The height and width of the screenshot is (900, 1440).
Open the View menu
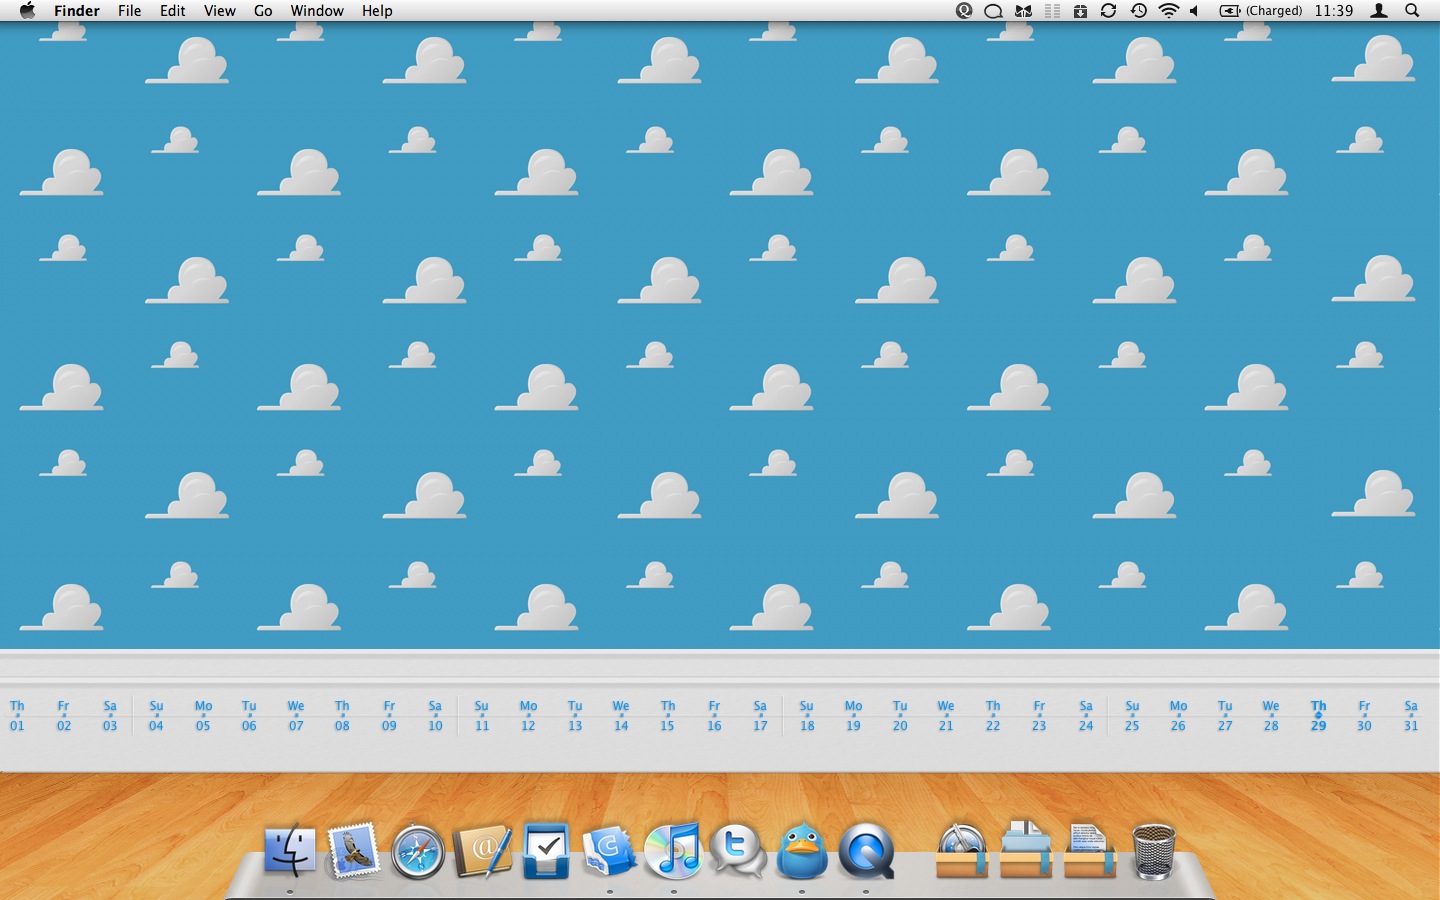[220, 11]
